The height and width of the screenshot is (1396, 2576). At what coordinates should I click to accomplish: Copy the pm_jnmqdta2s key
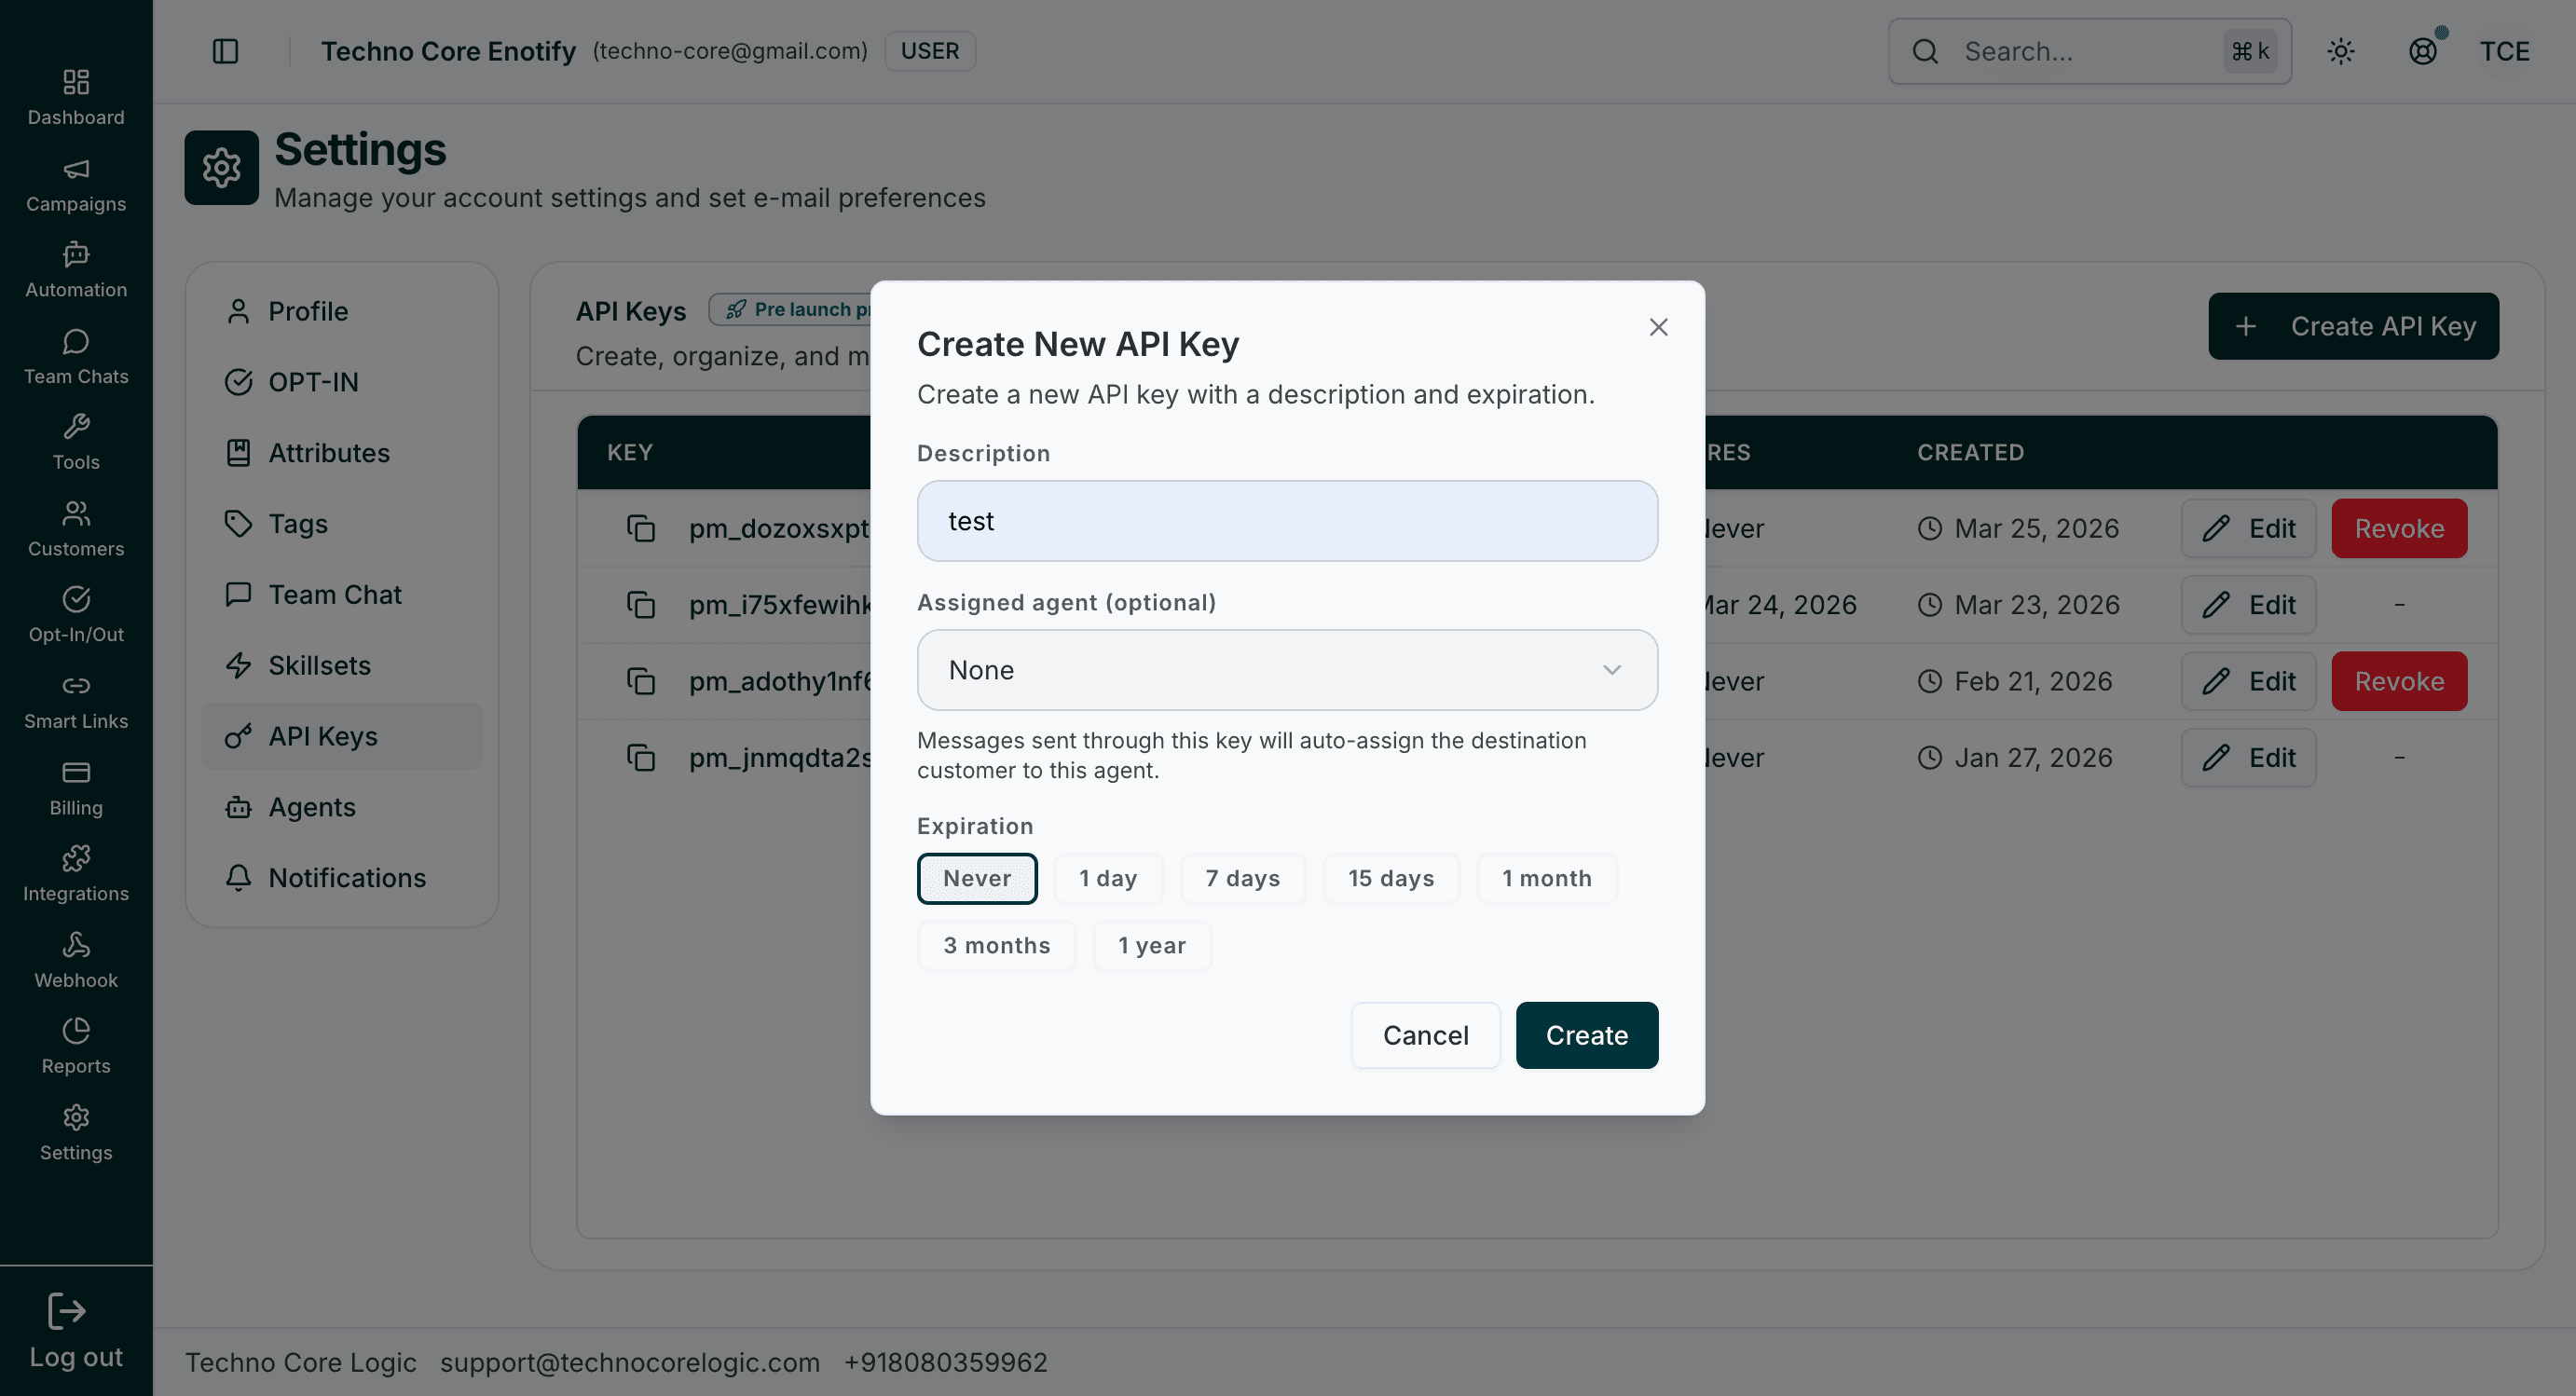pos(640,758)
